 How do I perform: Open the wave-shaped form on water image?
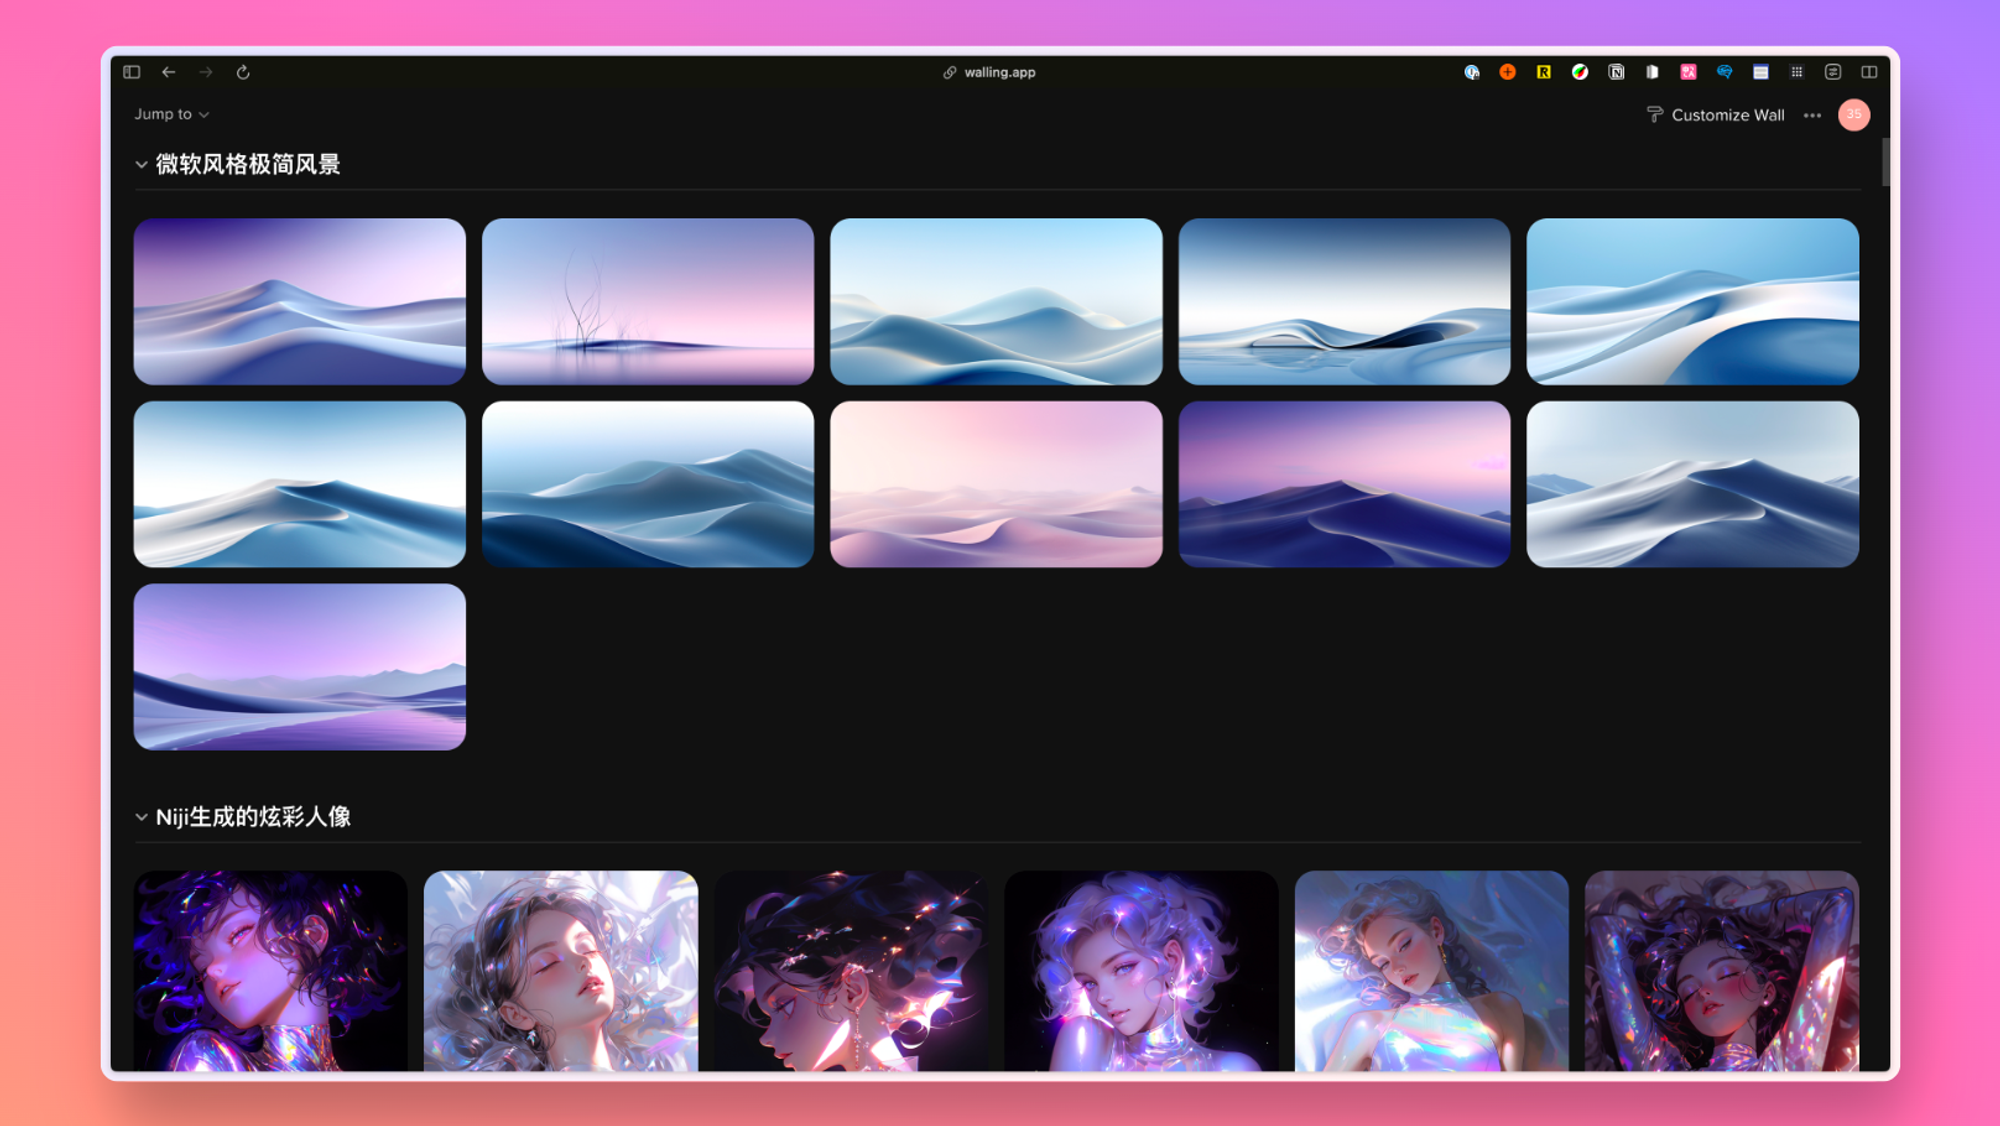1344,301
